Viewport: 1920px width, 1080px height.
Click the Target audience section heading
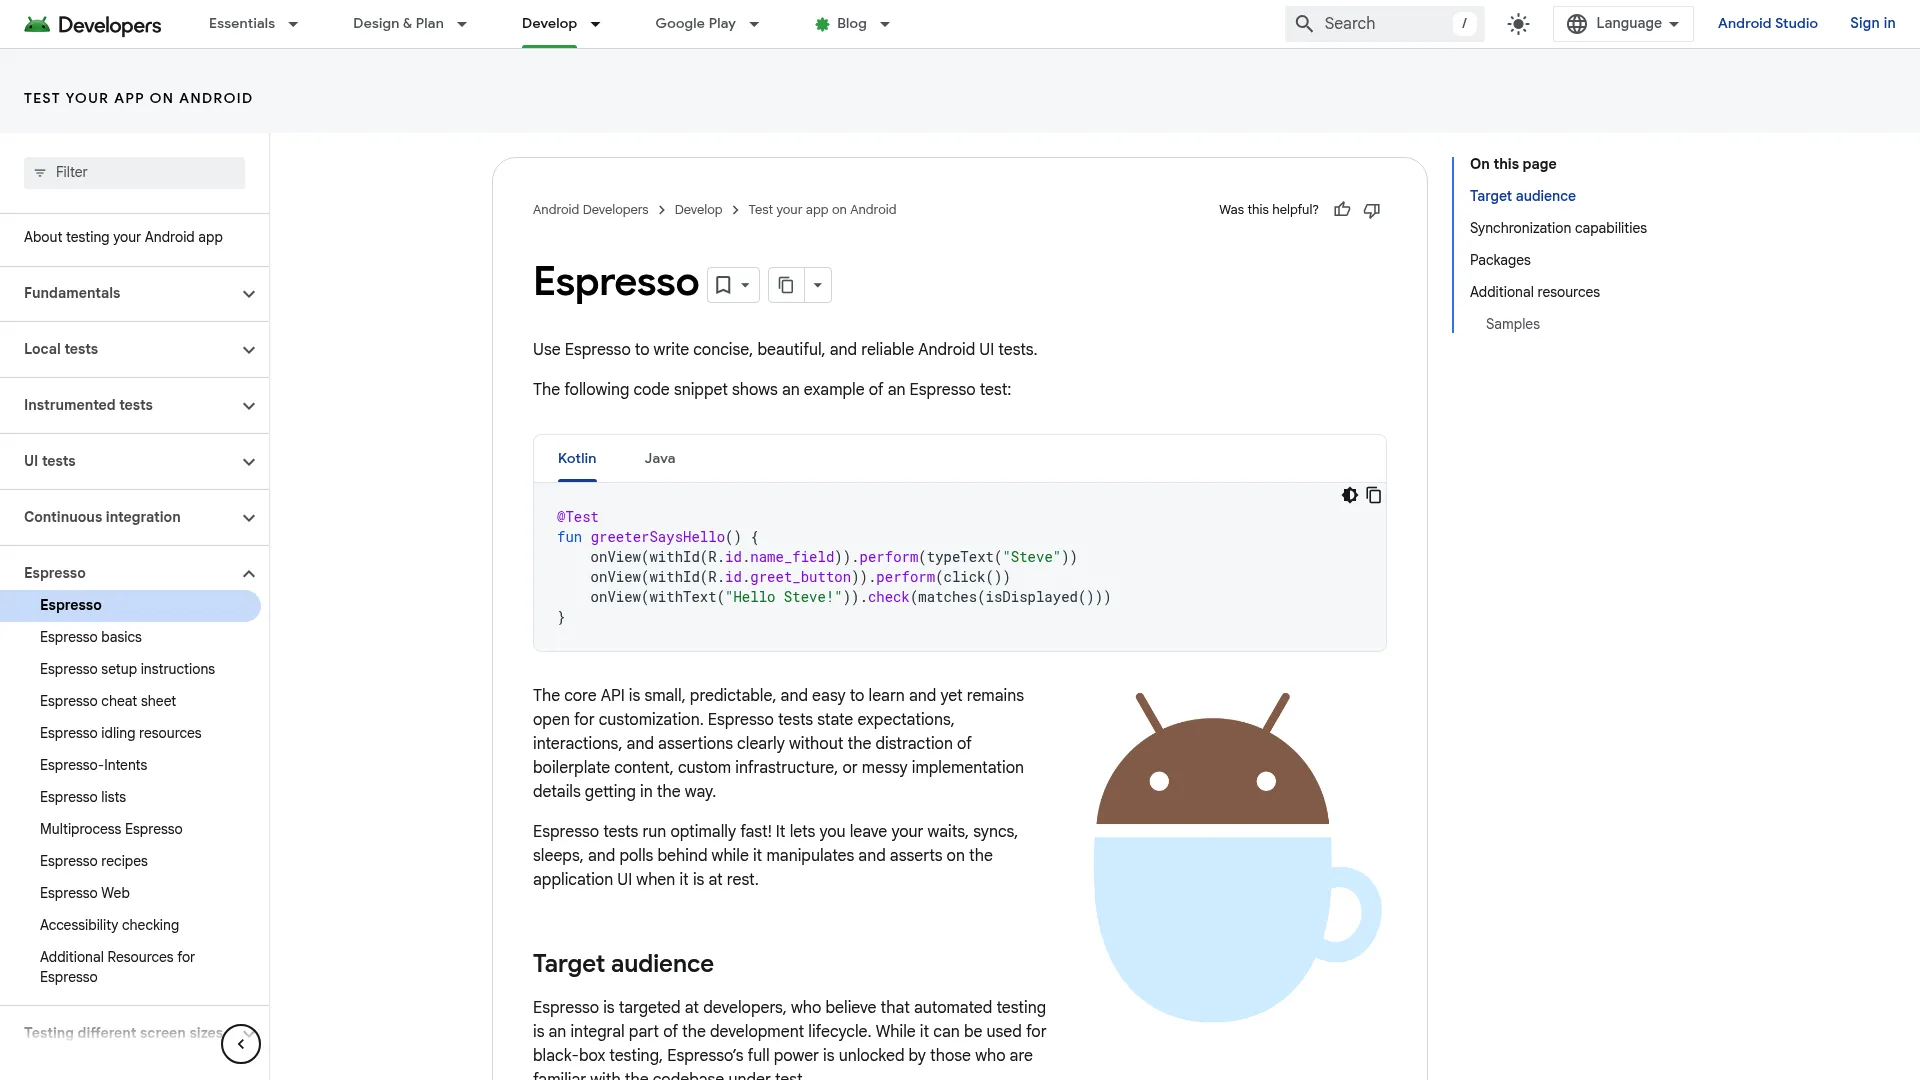[x=623, y=964]
